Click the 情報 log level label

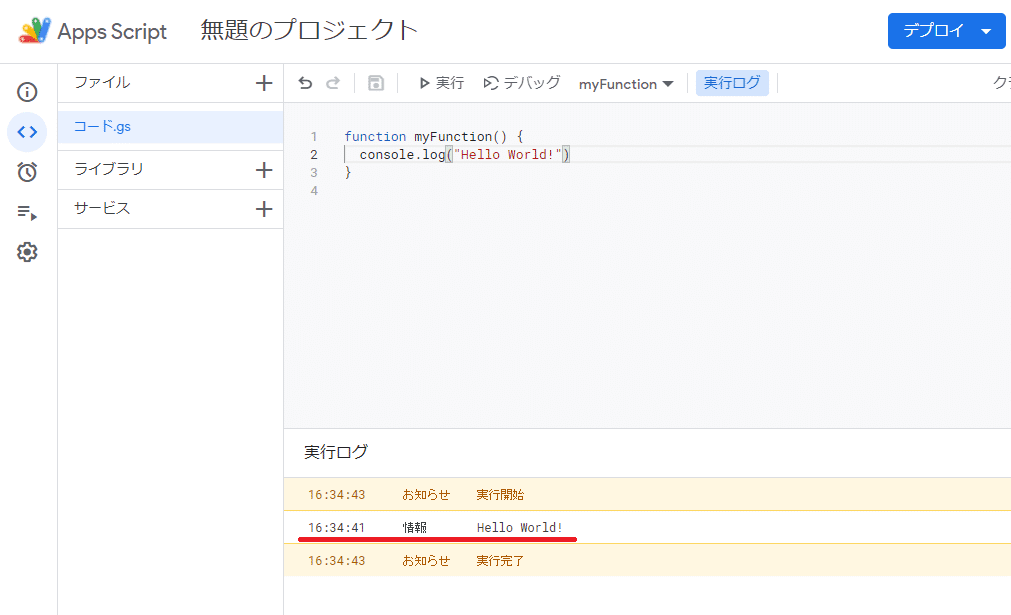pos(415,527)
